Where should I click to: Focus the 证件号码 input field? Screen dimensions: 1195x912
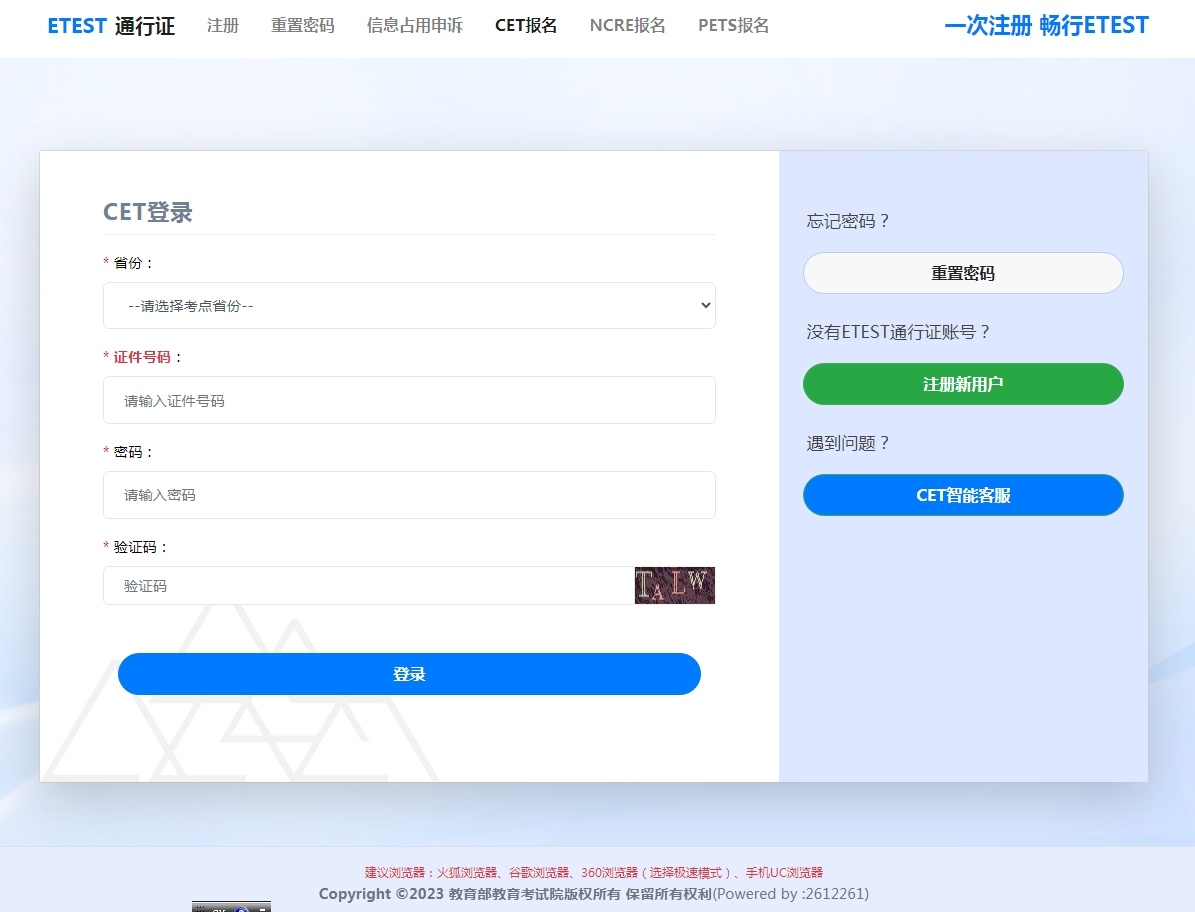(x=409, y=400)
